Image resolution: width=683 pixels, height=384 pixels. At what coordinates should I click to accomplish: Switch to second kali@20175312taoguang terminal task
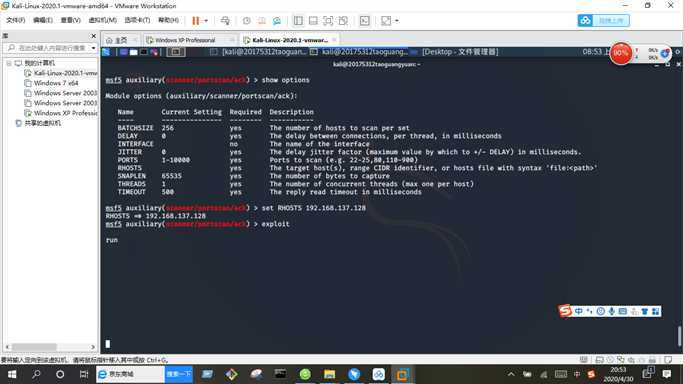pos(359,52)
